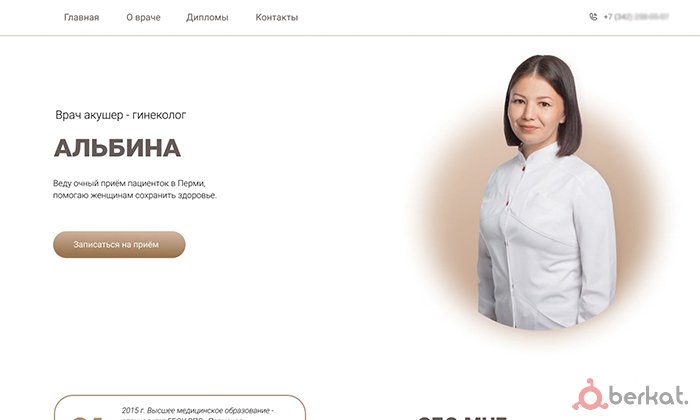Click the large number at card's left edge
The image size is (700, 420).
click(x=88, y=418)
